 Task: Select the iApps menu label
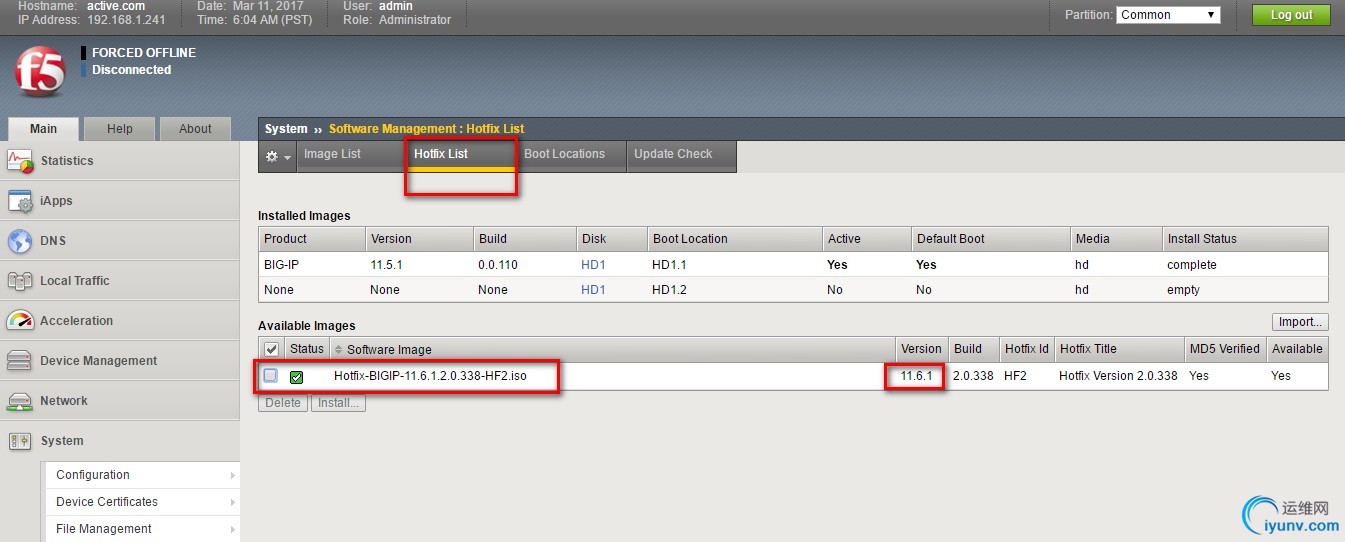pos(56,201)
